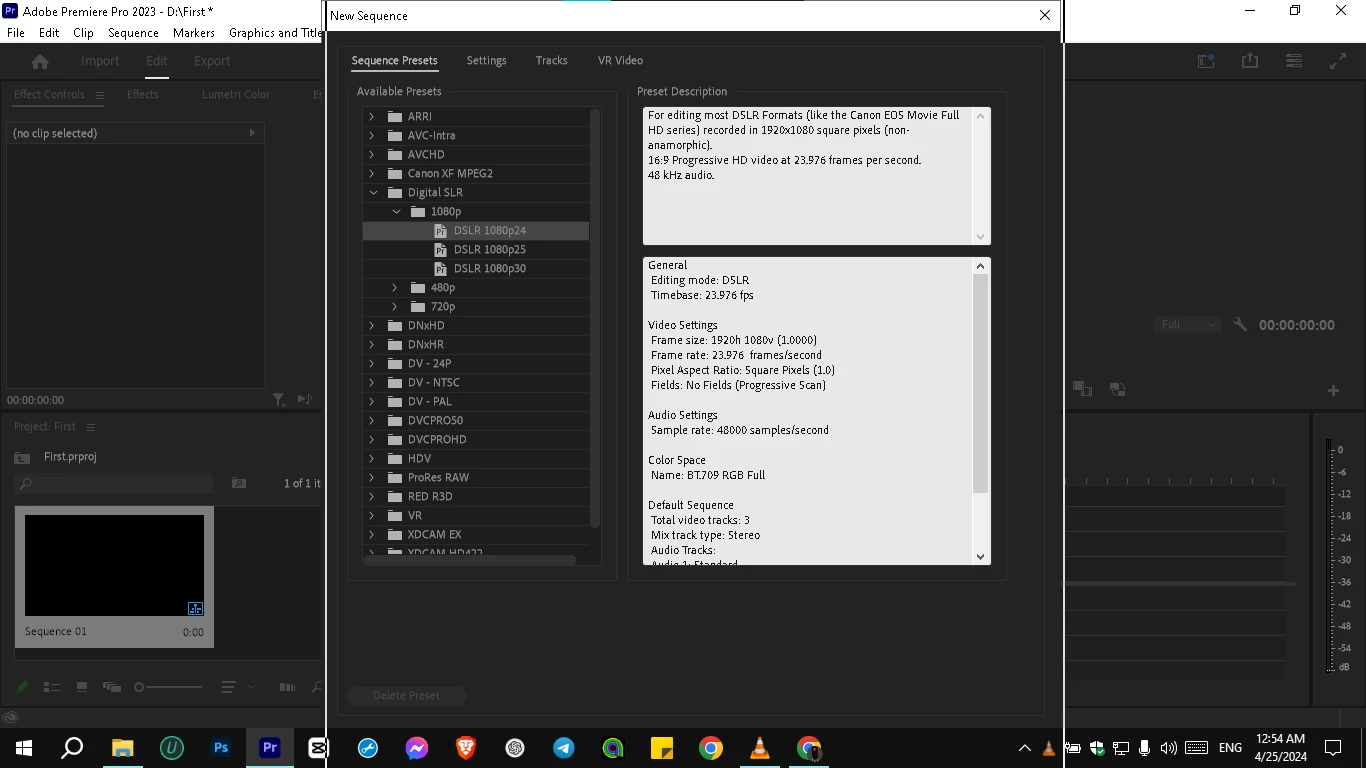Open Telegram from the taskbar
1366x768 pixels.
(564, 748)
